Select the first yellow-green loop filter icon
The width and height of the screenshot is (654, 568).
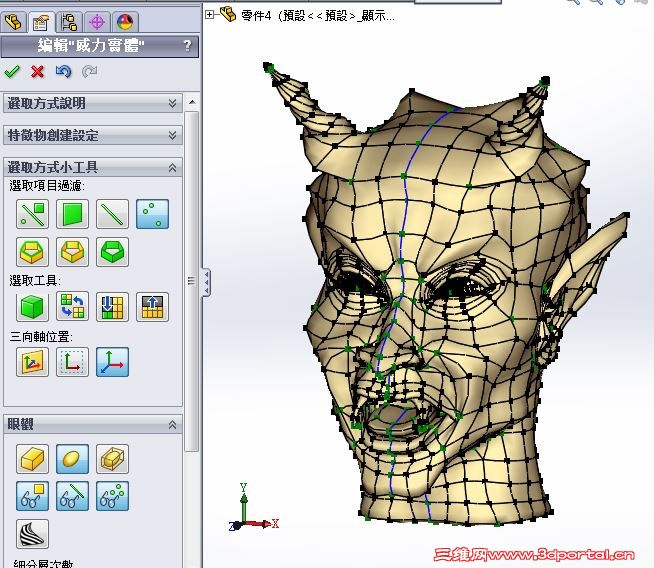(33, 252)
